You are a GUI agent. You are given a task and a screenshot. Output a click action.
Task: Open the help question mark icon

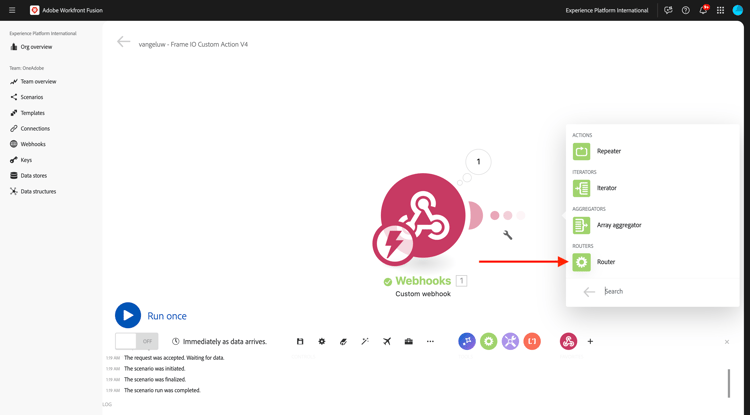pos(685,10)
